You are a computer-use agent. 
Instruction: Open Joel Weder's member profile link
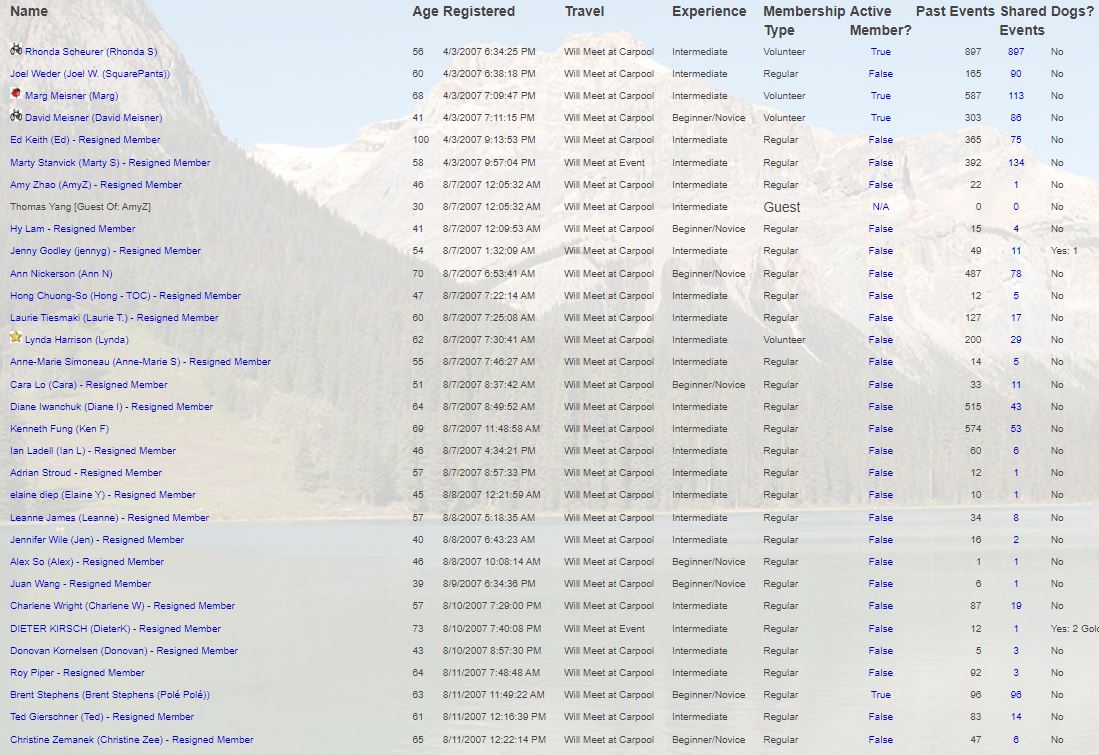click(90, 74)
